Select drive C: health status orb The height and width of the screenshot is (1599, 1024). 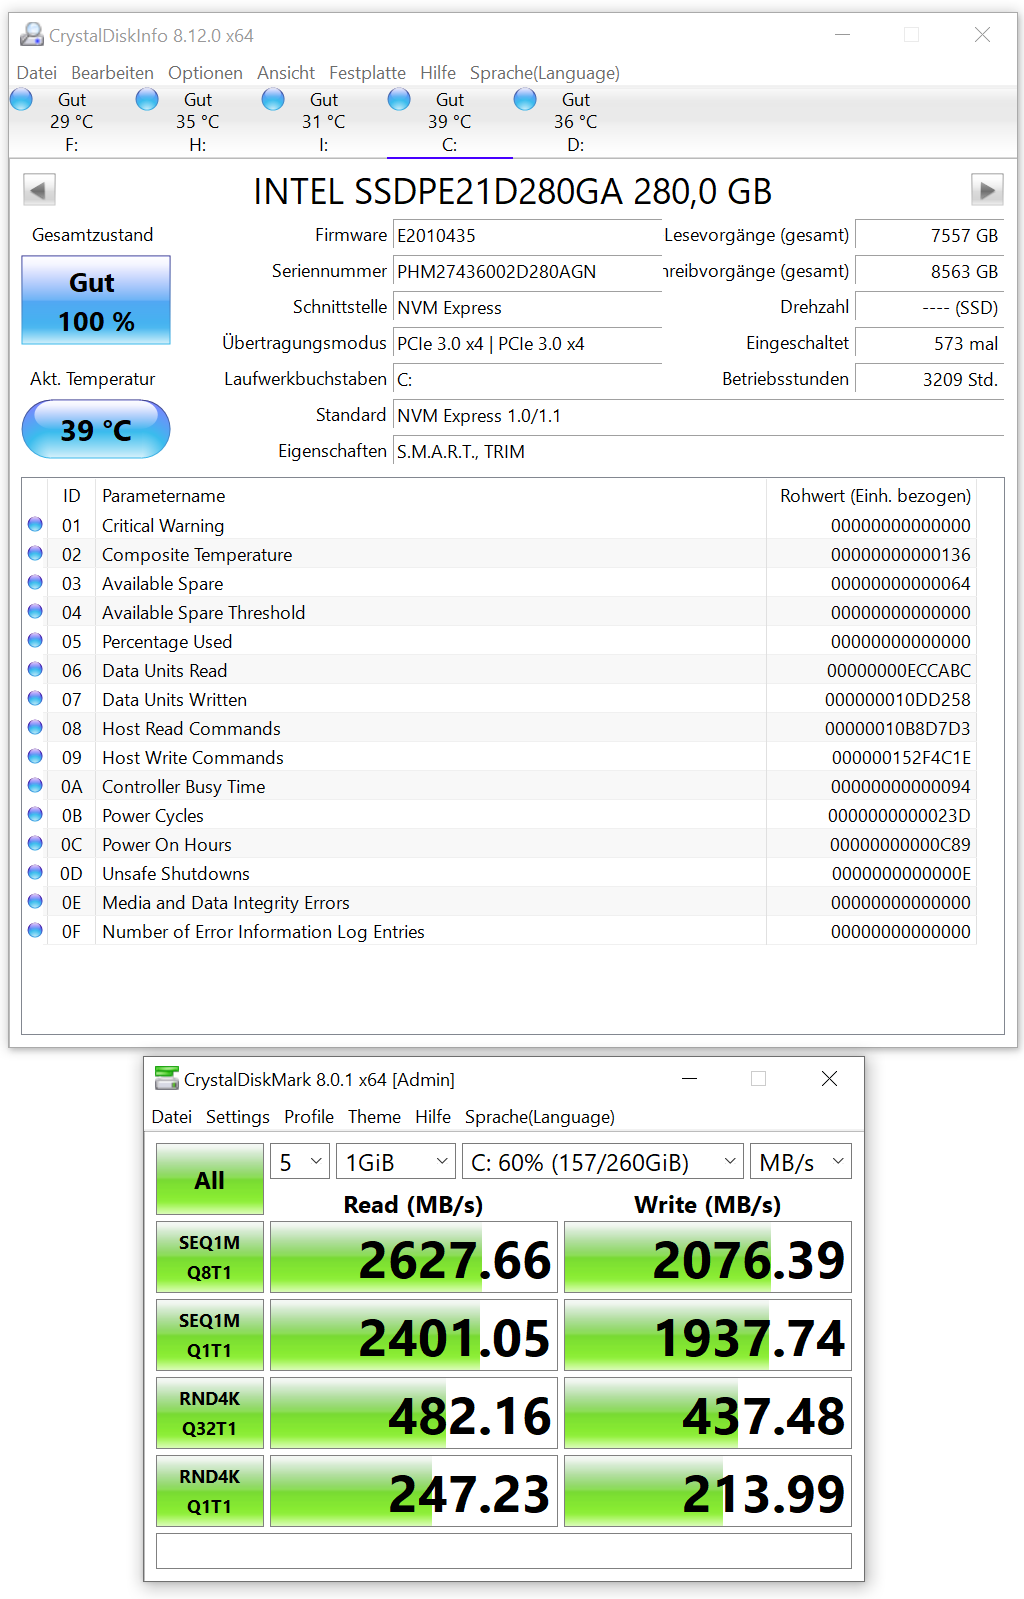tap(399, 99)
